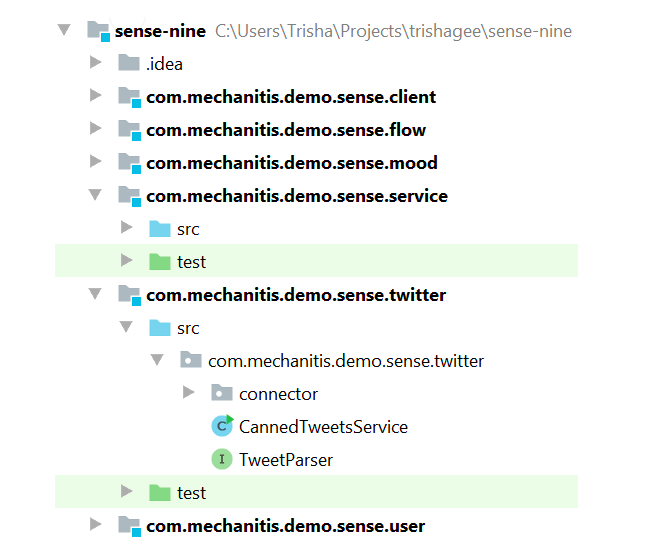Click the com.mechanitis.demo.sense.twitter package icon under src
661x548 pixels.
tap(191, 360)
